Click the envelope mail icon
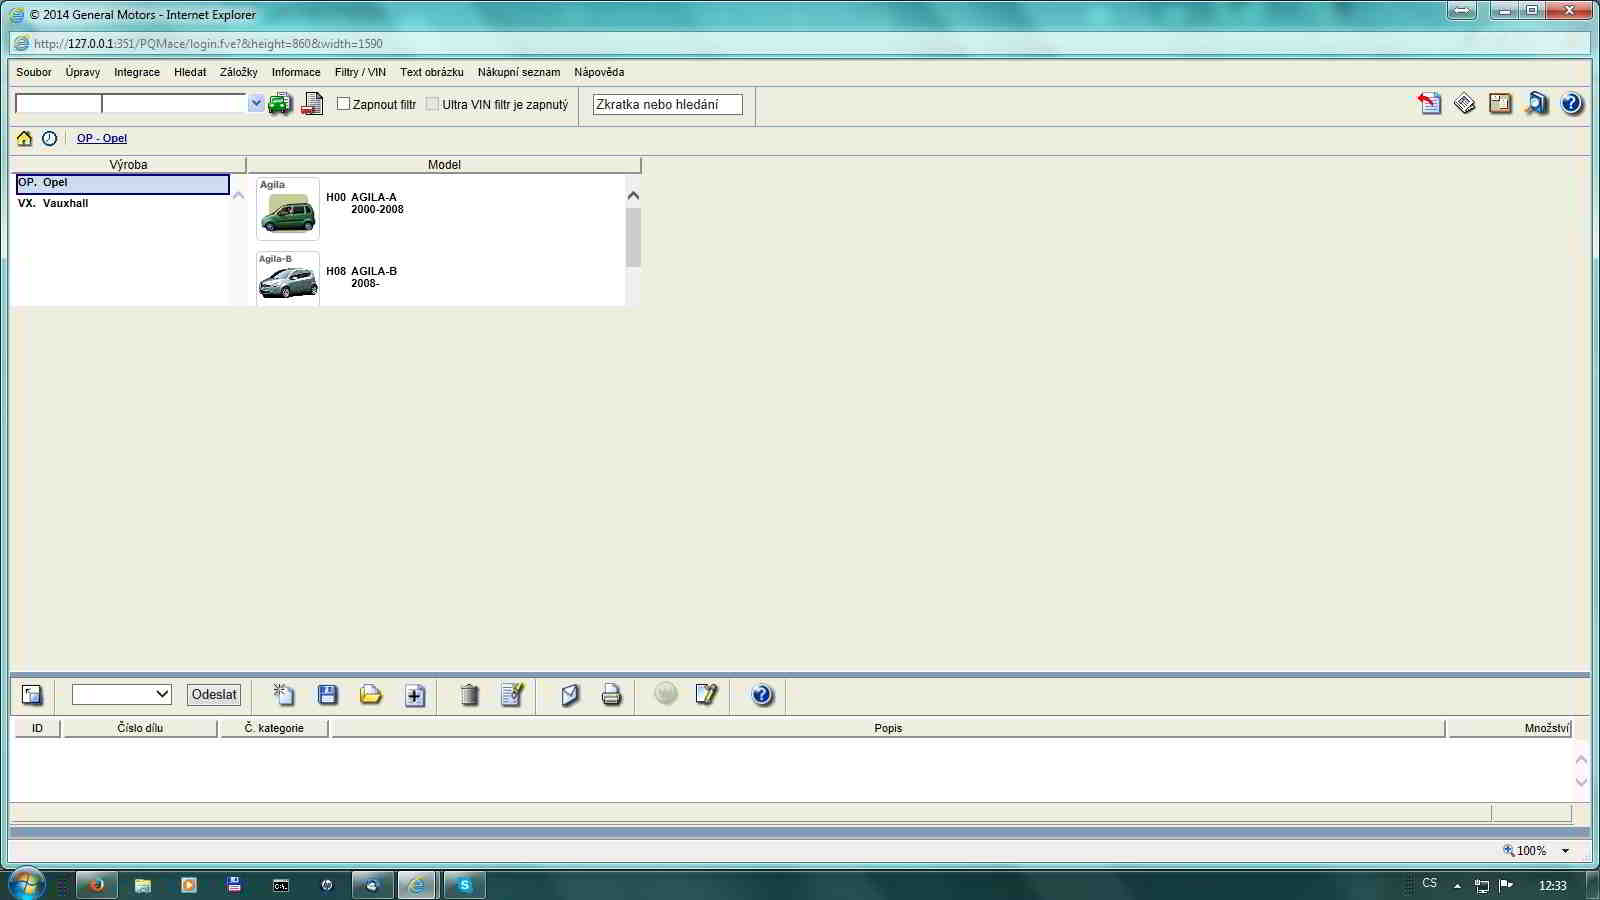Screen dimensions: 1600x900 click(570, 695)
